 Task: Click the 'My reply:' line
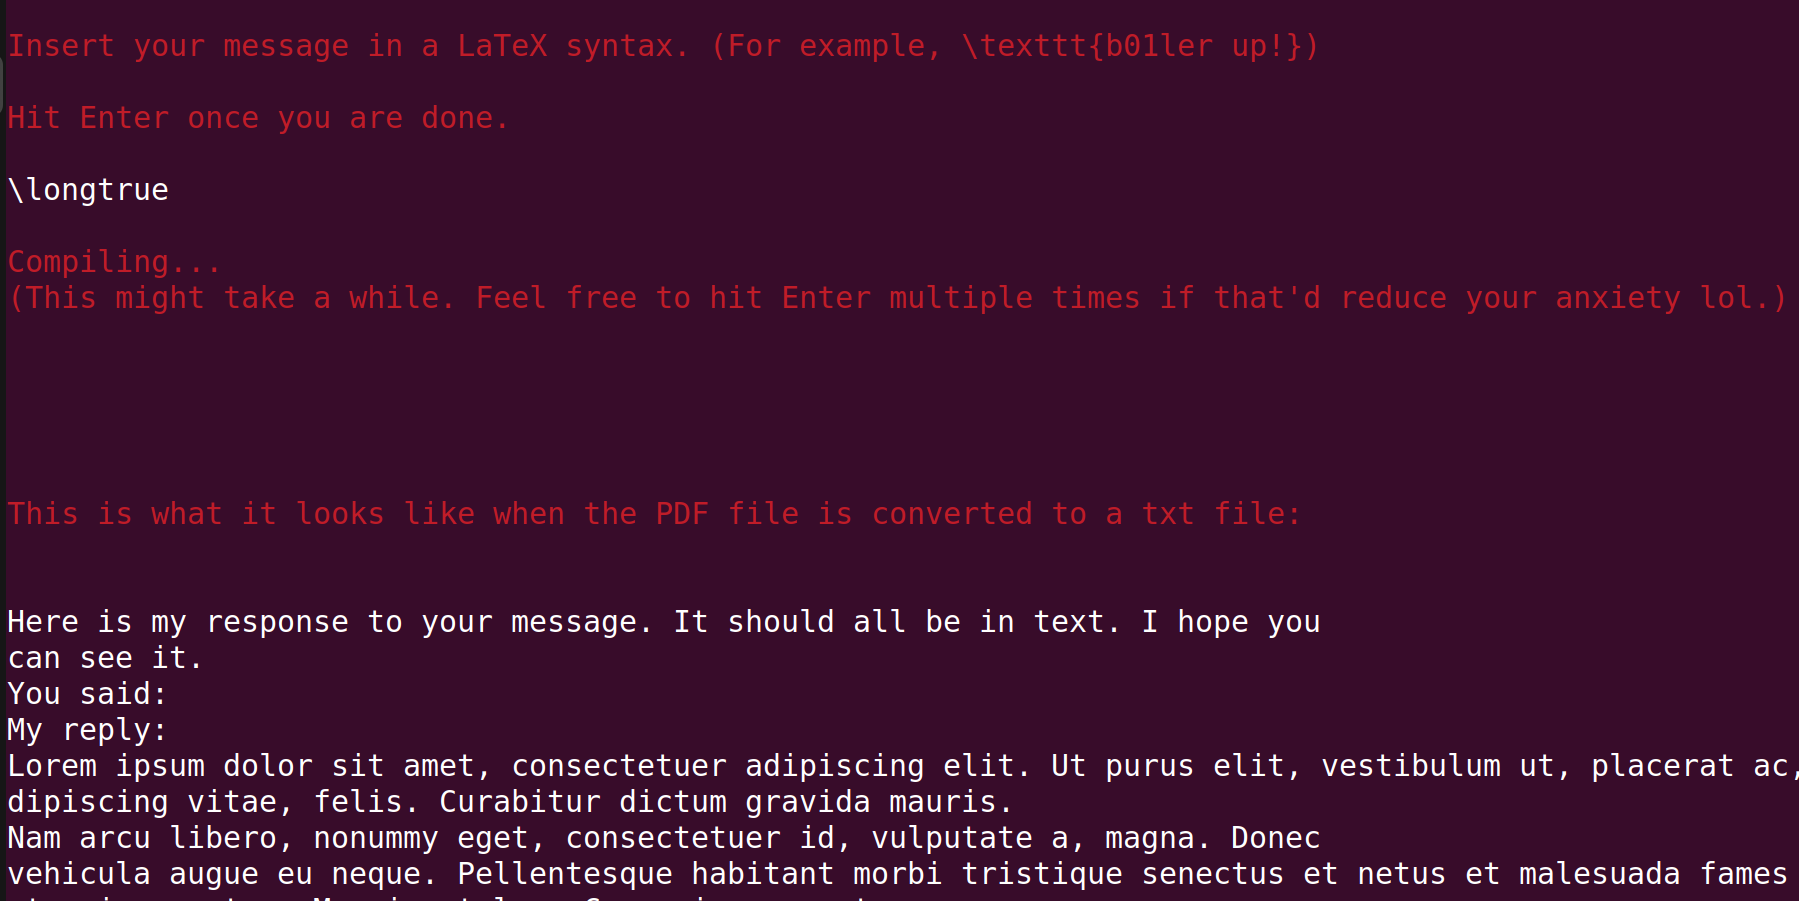pyautogui.click(x=87, y=730)
